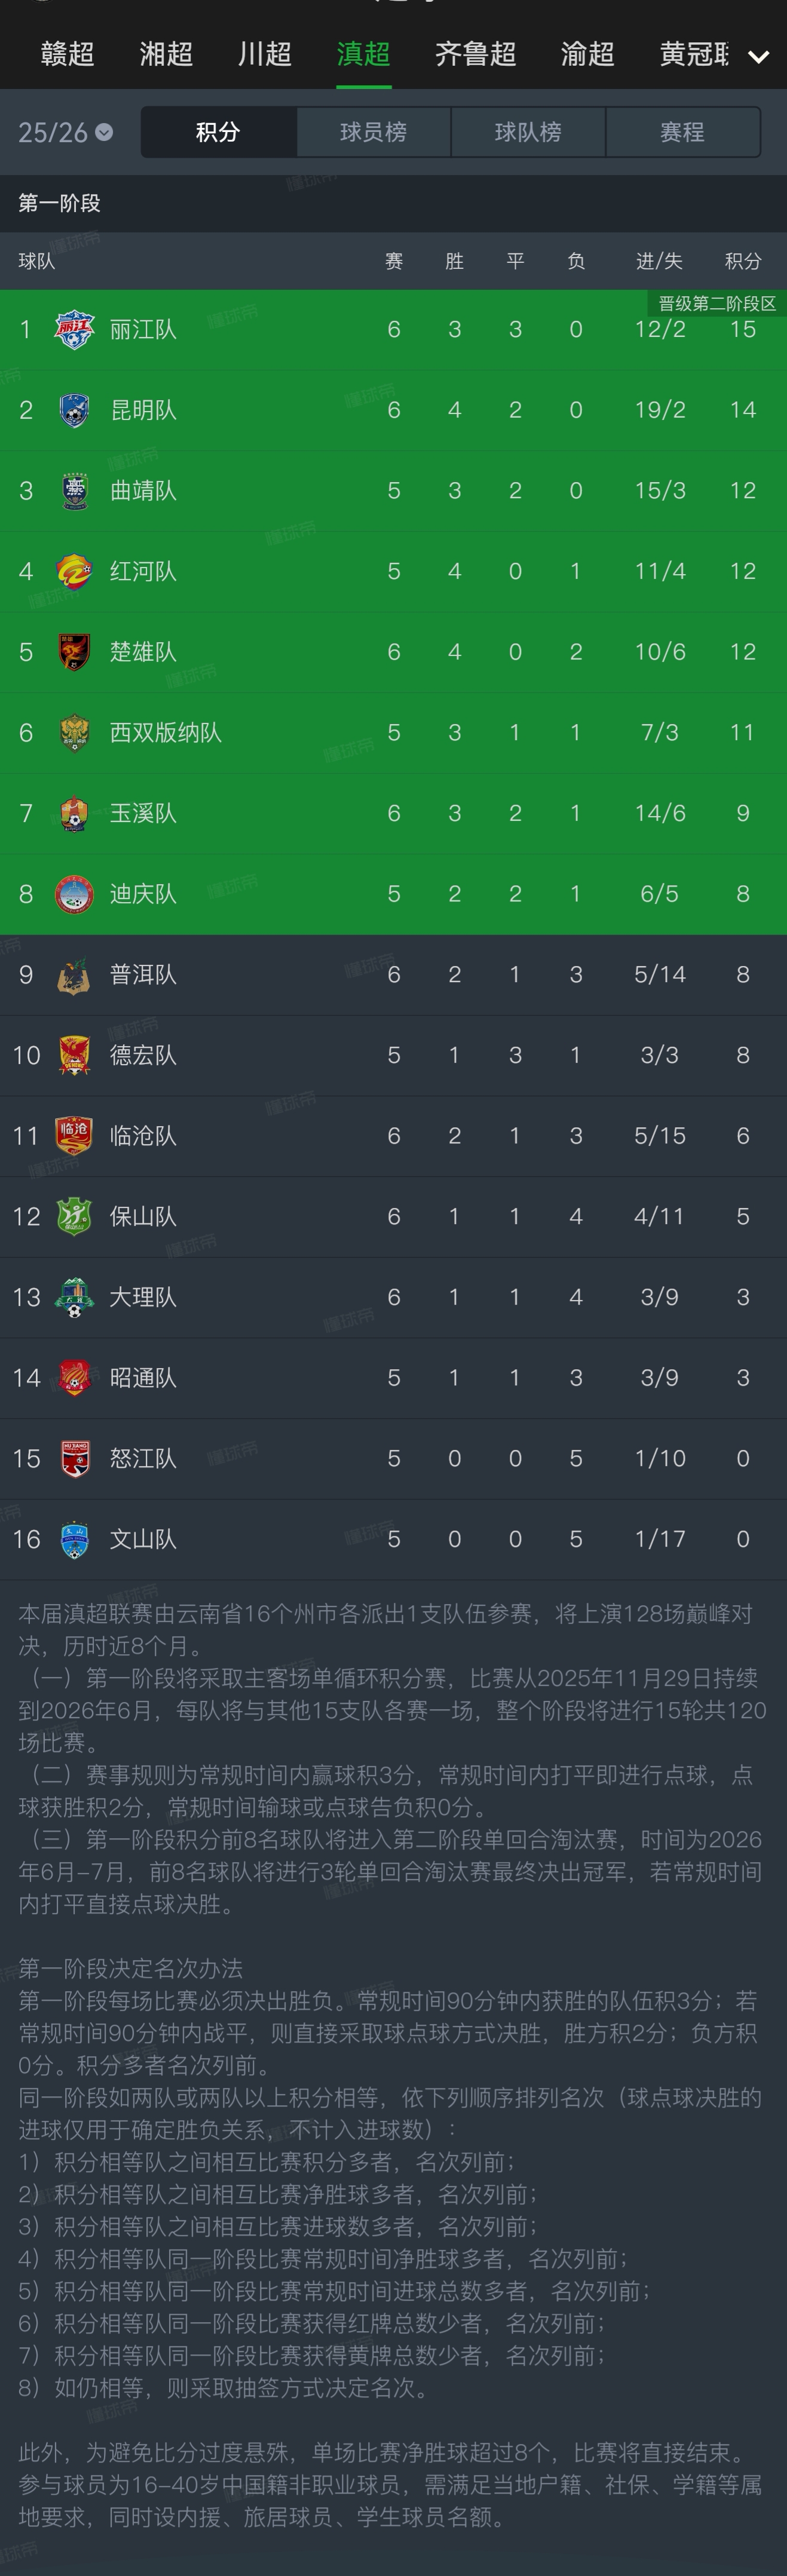
Task: Select the 怒江队 team badge
Action: pos(74,1459)
